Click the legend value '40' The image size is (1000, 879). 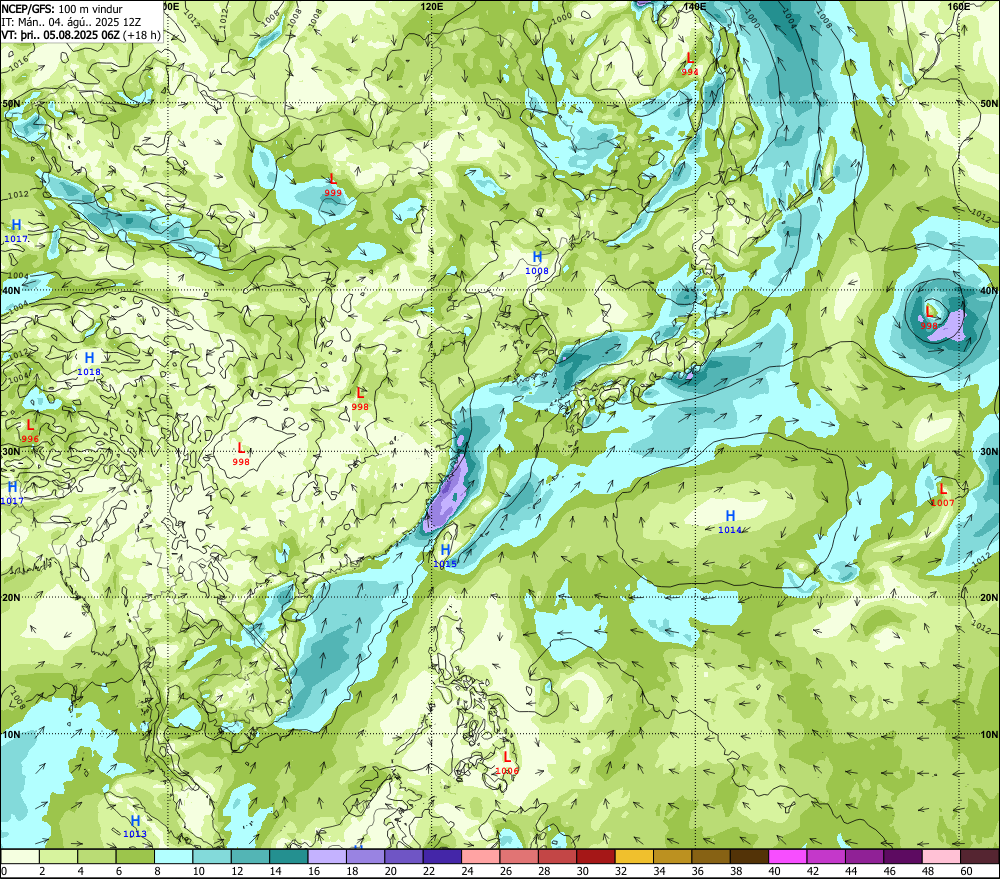(x=774, y=871)
